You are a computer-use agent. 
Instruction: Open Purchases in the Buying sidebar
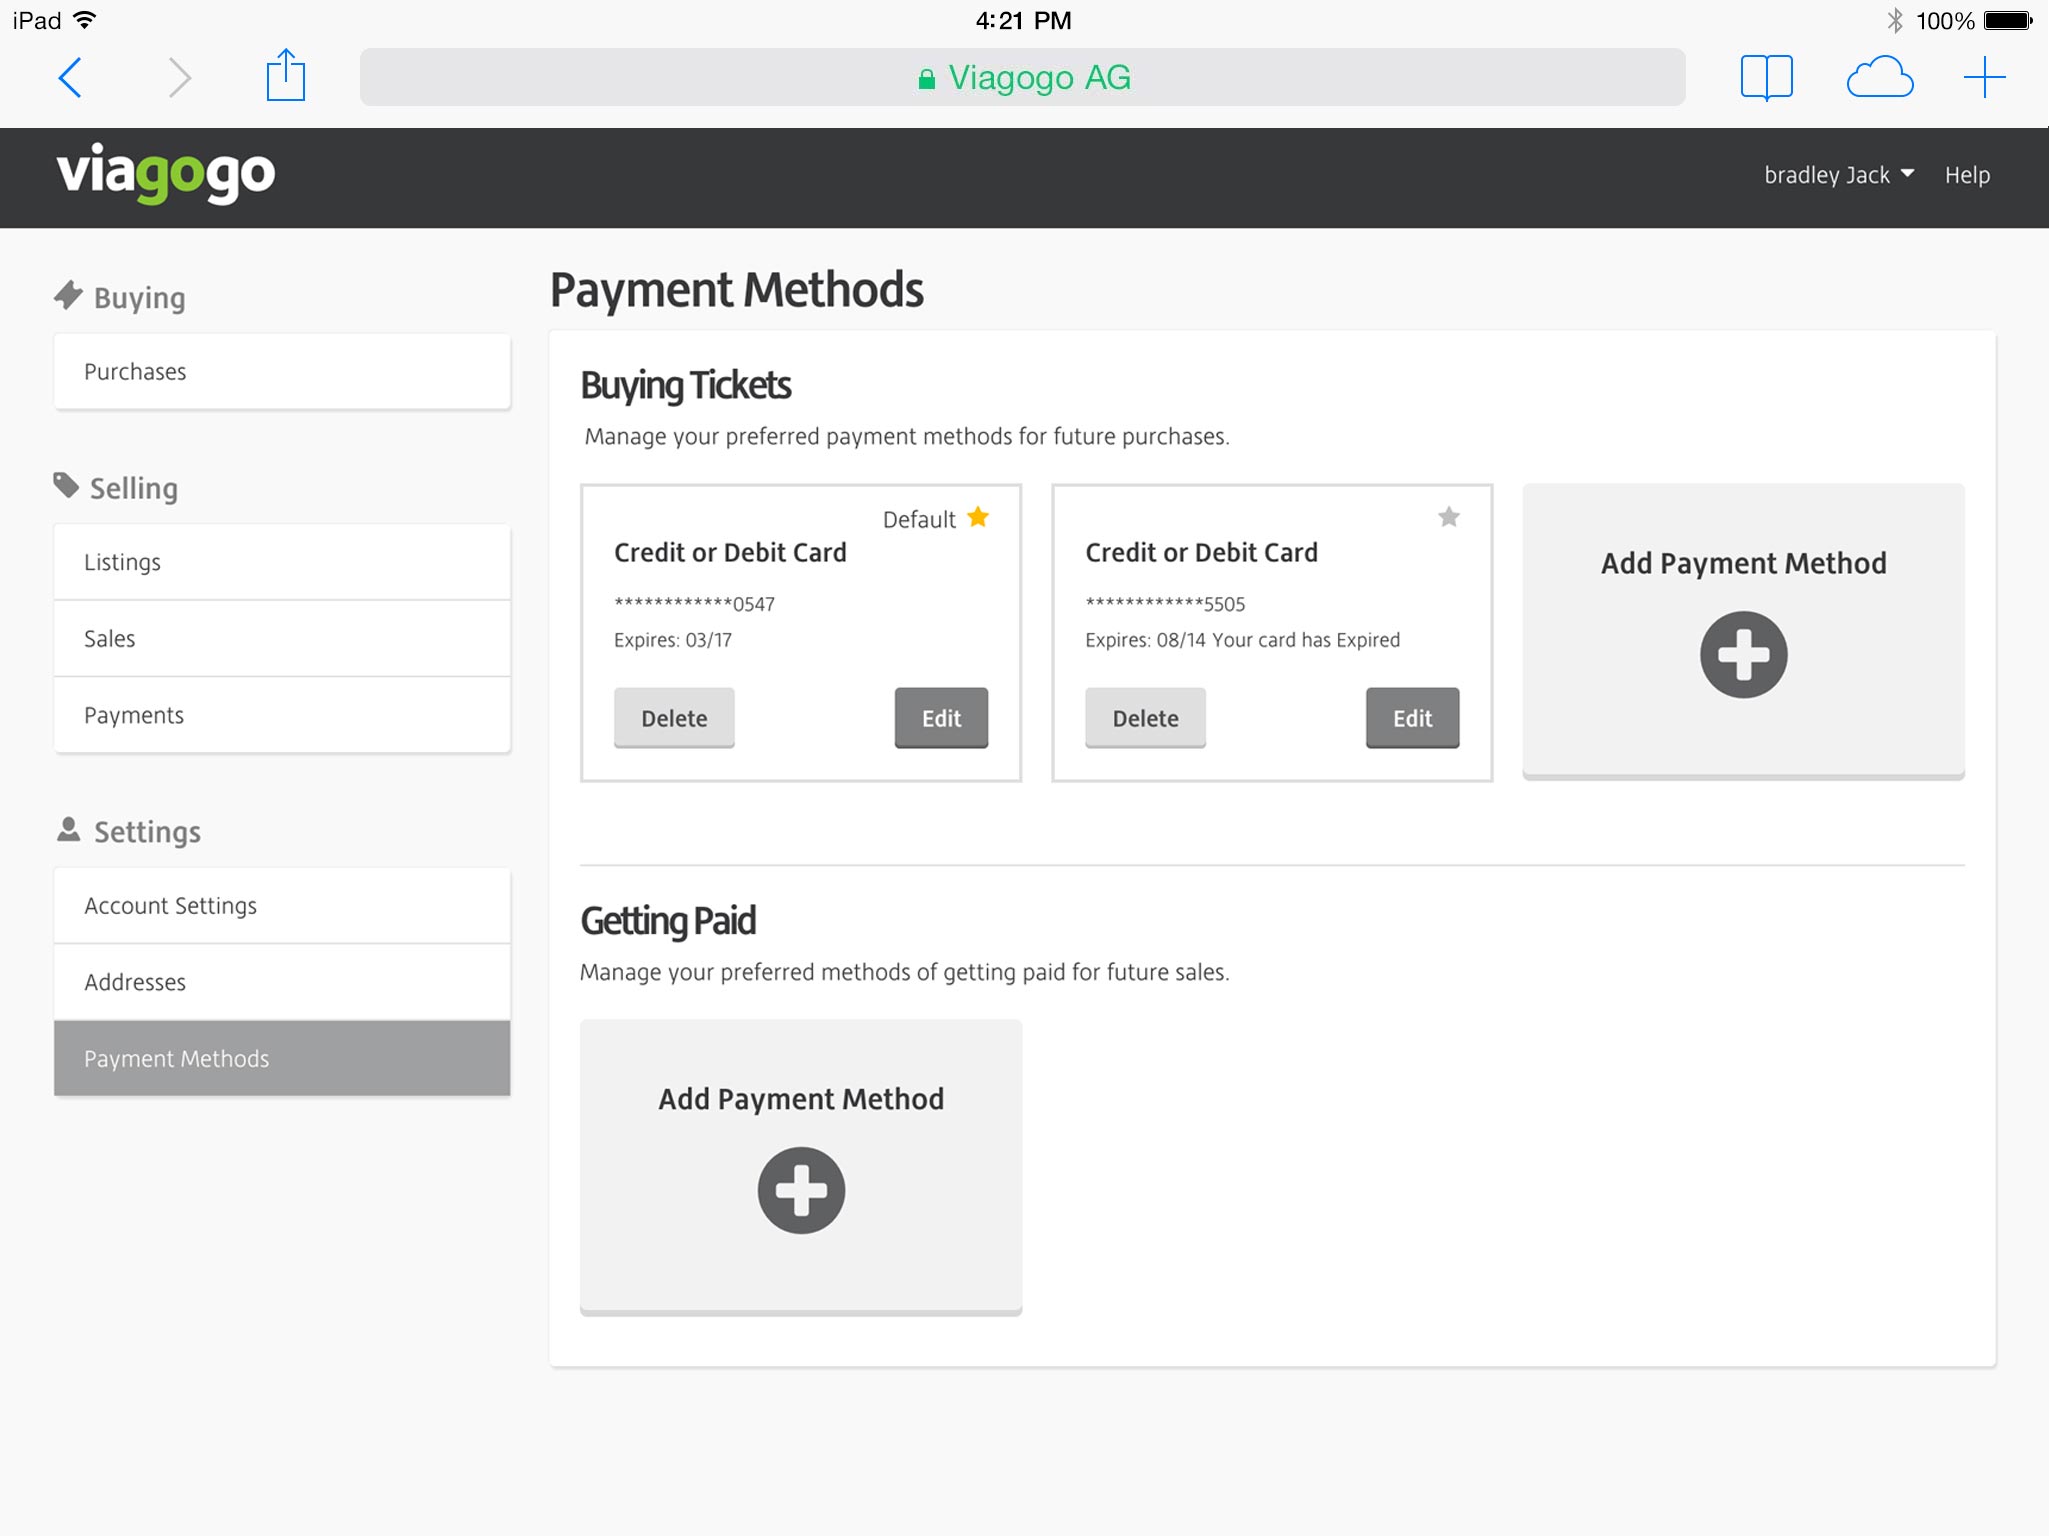coord(282,371)
